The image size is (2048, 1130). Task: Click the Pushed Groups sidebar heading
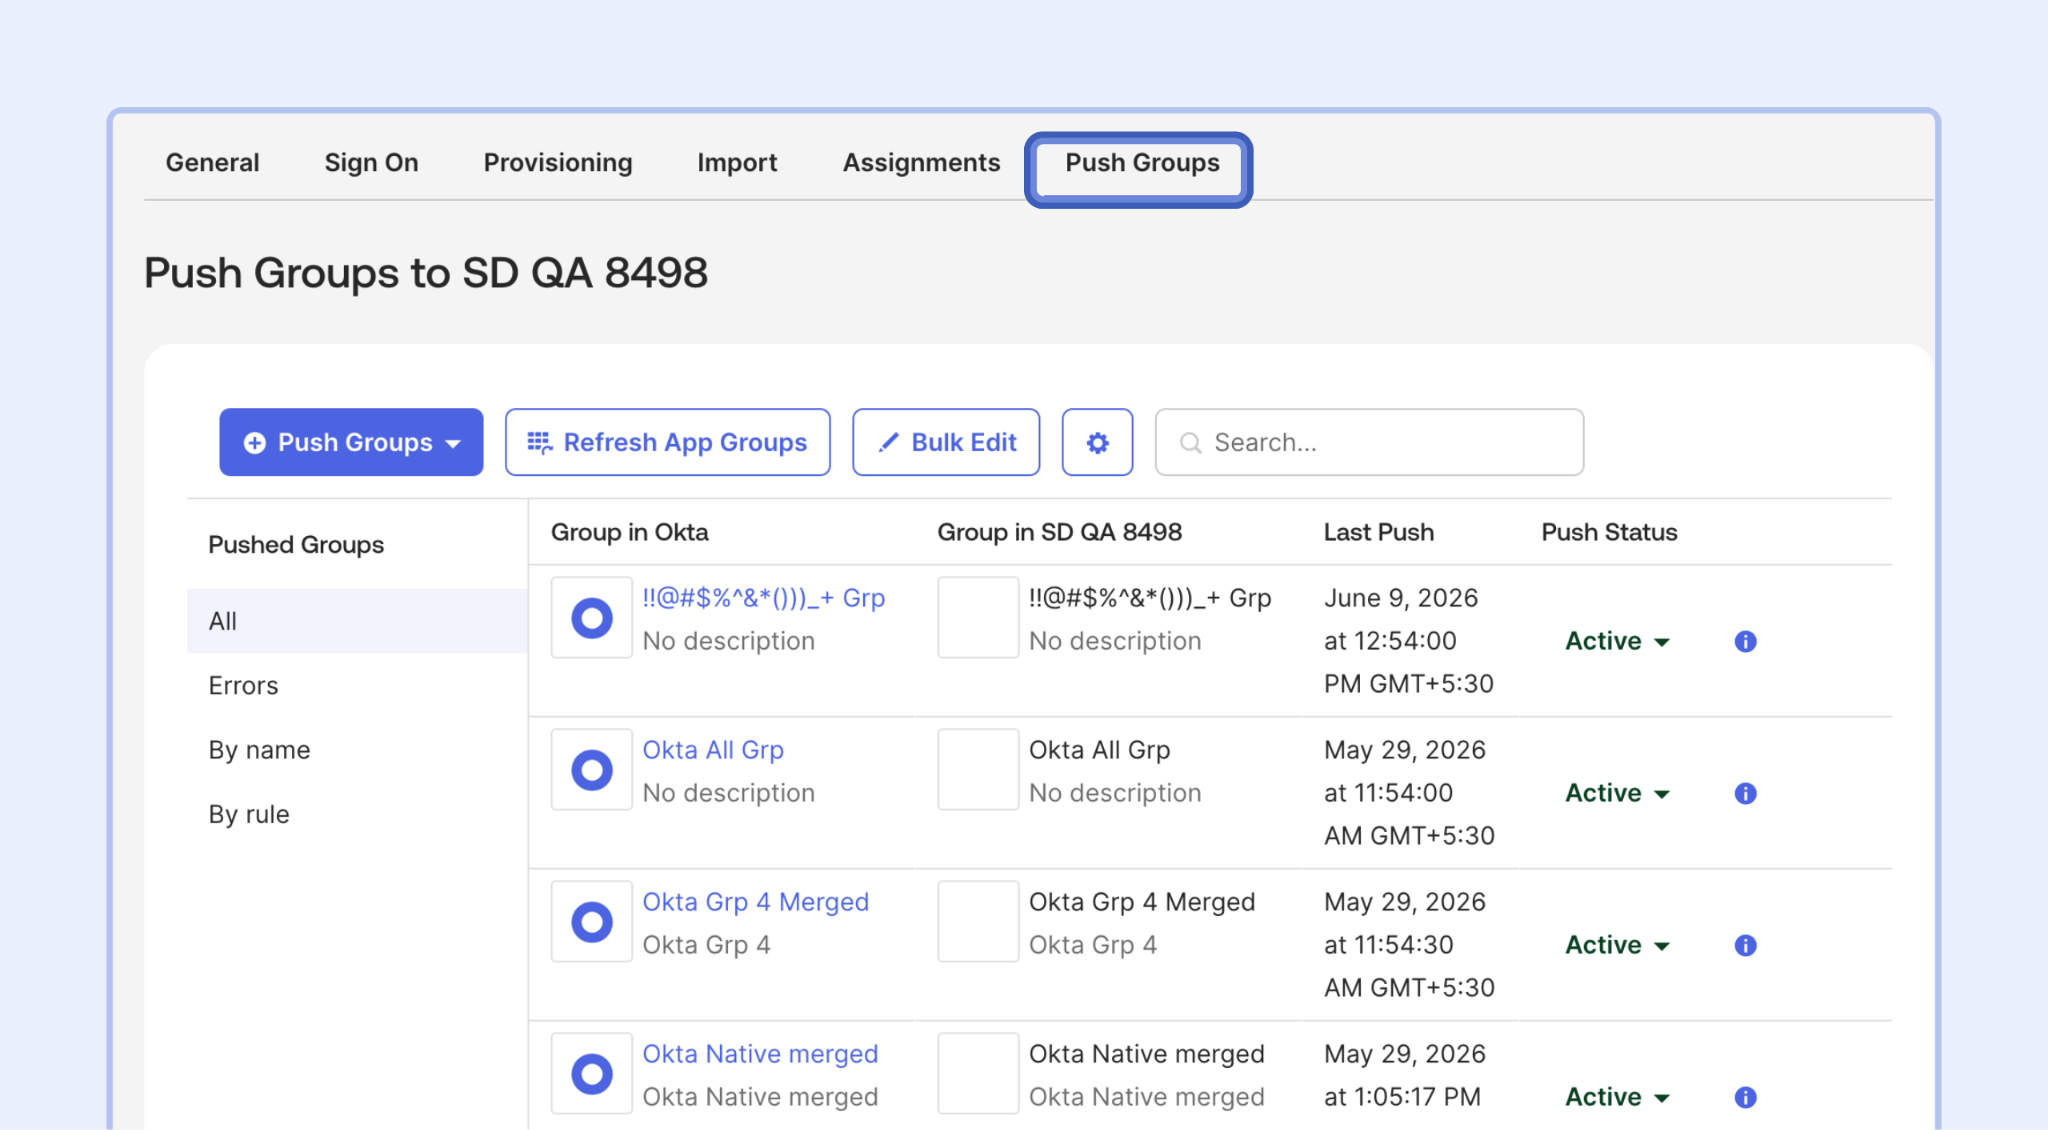(x=296, y=545)
